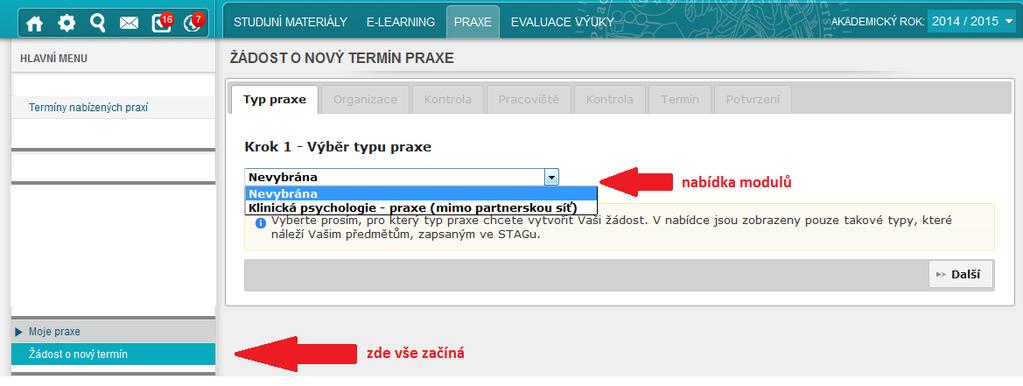This screenshot has width=1023, height=386.
Task: Open the Studijní materiály menu
Action: [290, 22]
